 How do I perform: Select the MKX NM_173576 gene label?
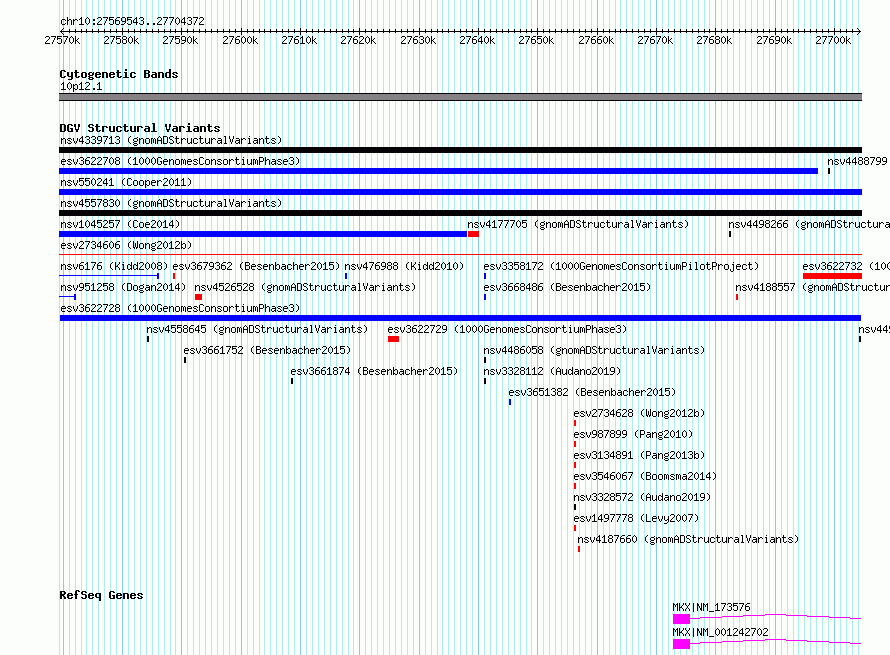click(x=711, y=607)
